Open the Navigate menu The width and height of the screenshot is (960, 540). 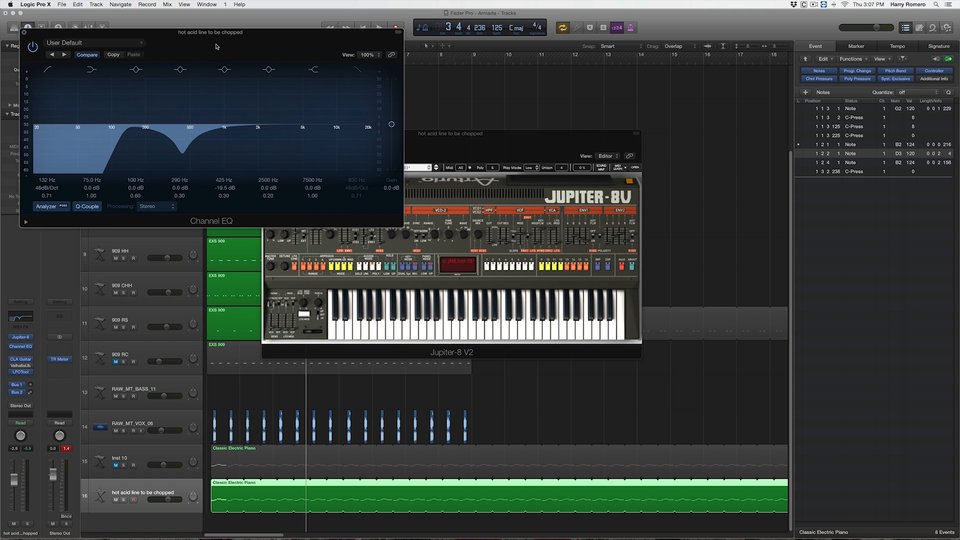click(120, 4)
